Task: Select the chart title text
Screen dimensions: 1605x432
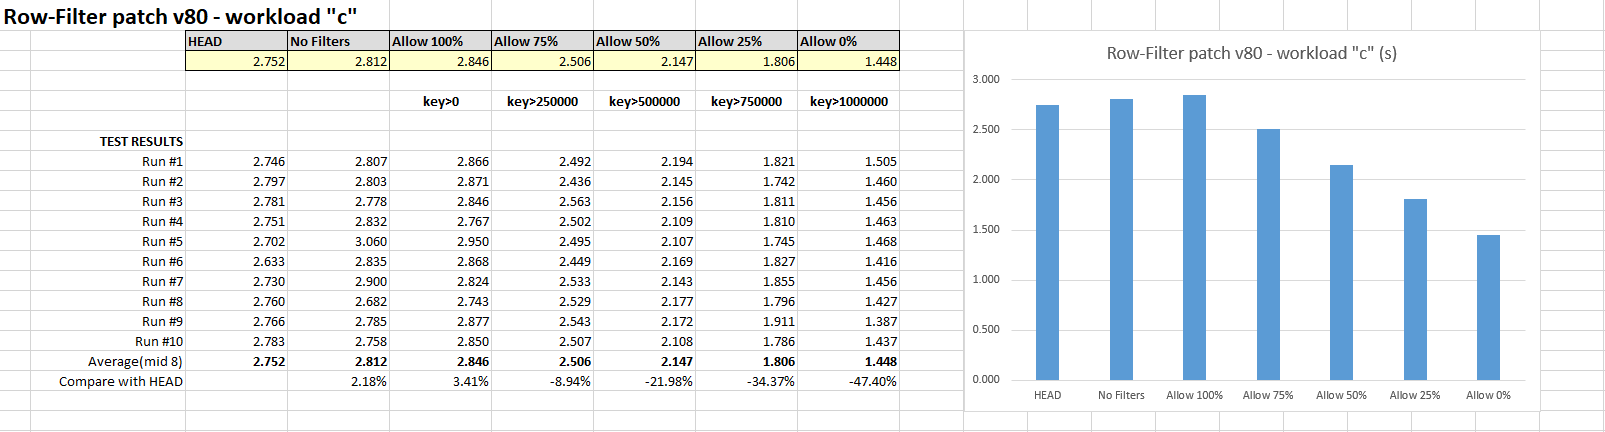Action: (x=1251, y=53)
